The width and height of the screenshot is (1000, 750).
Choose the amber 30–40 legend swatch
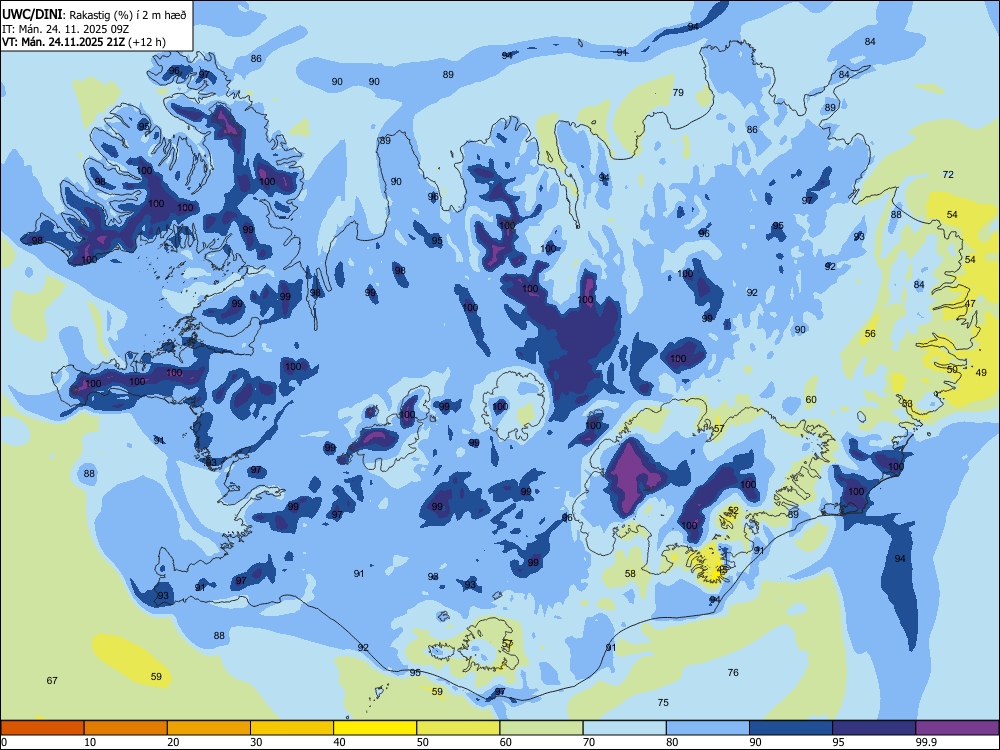coord(292,728)
